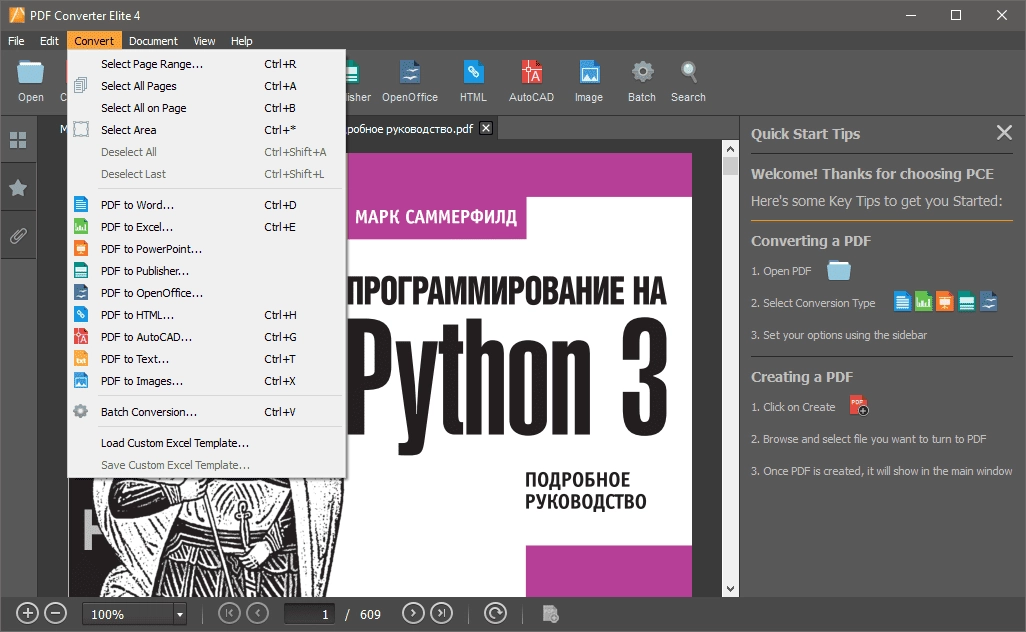The image size is (1026, 632).
Task: Click the current page number field
Action: click(310, 614)
